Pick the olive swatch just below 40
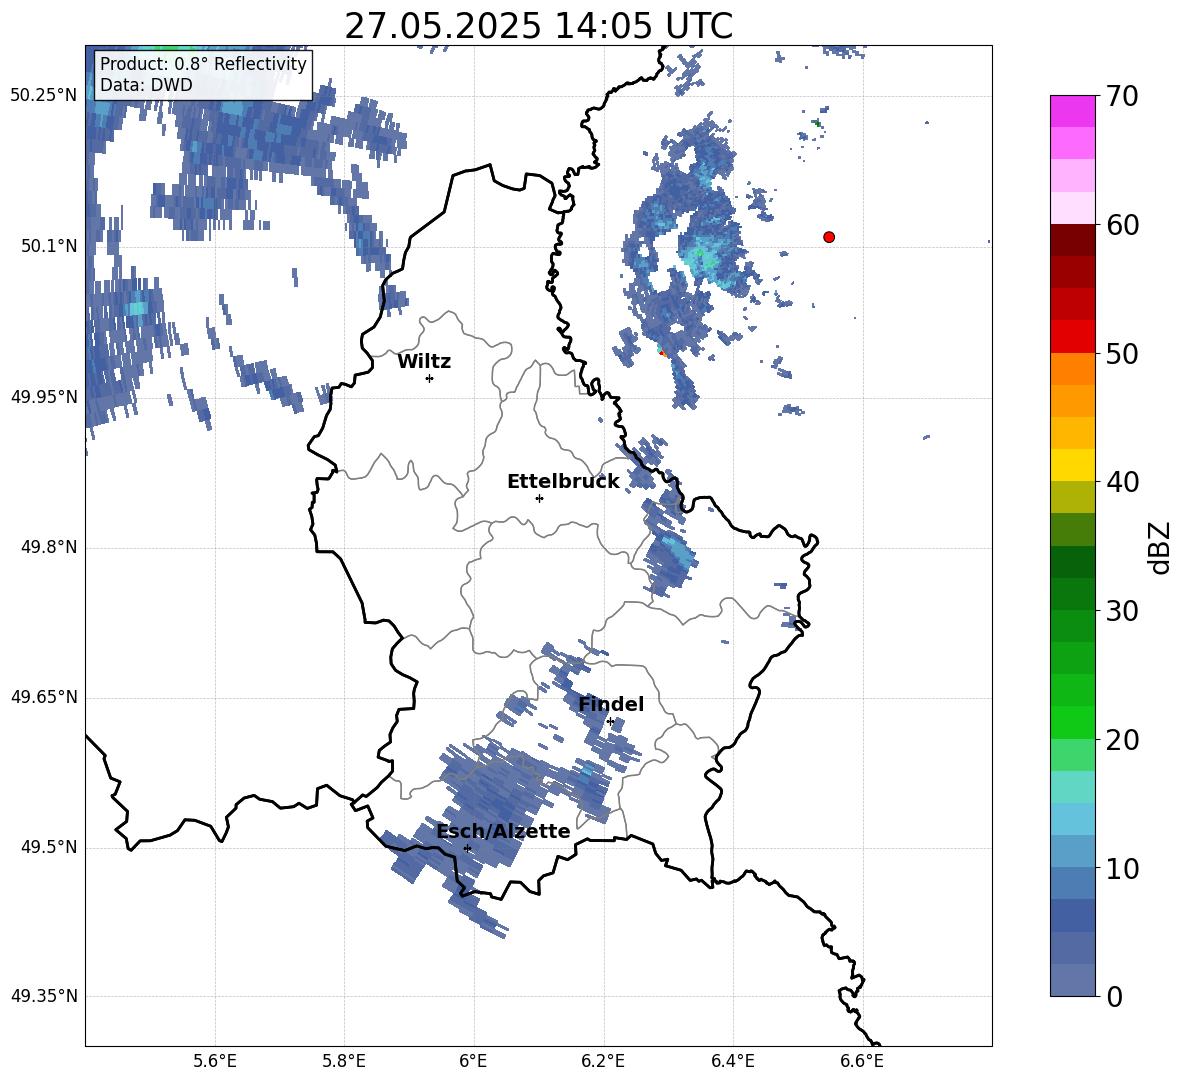 (1072, 497)
